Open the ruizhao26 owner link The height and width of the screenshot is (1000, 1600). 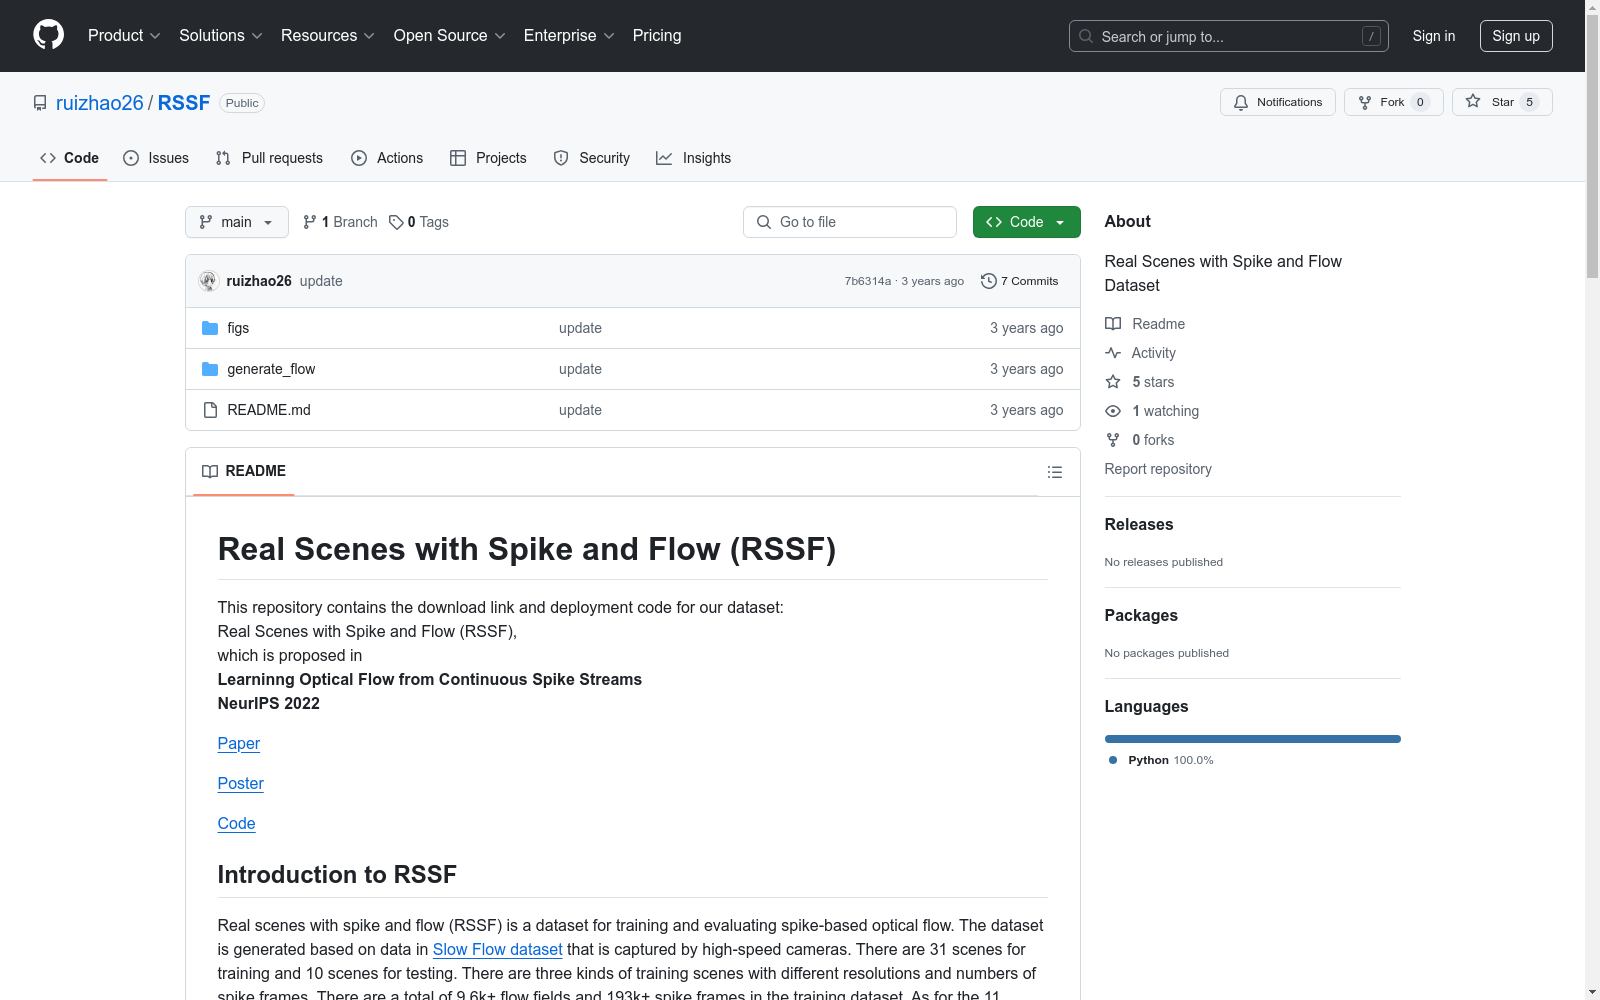tap(100, 103)
